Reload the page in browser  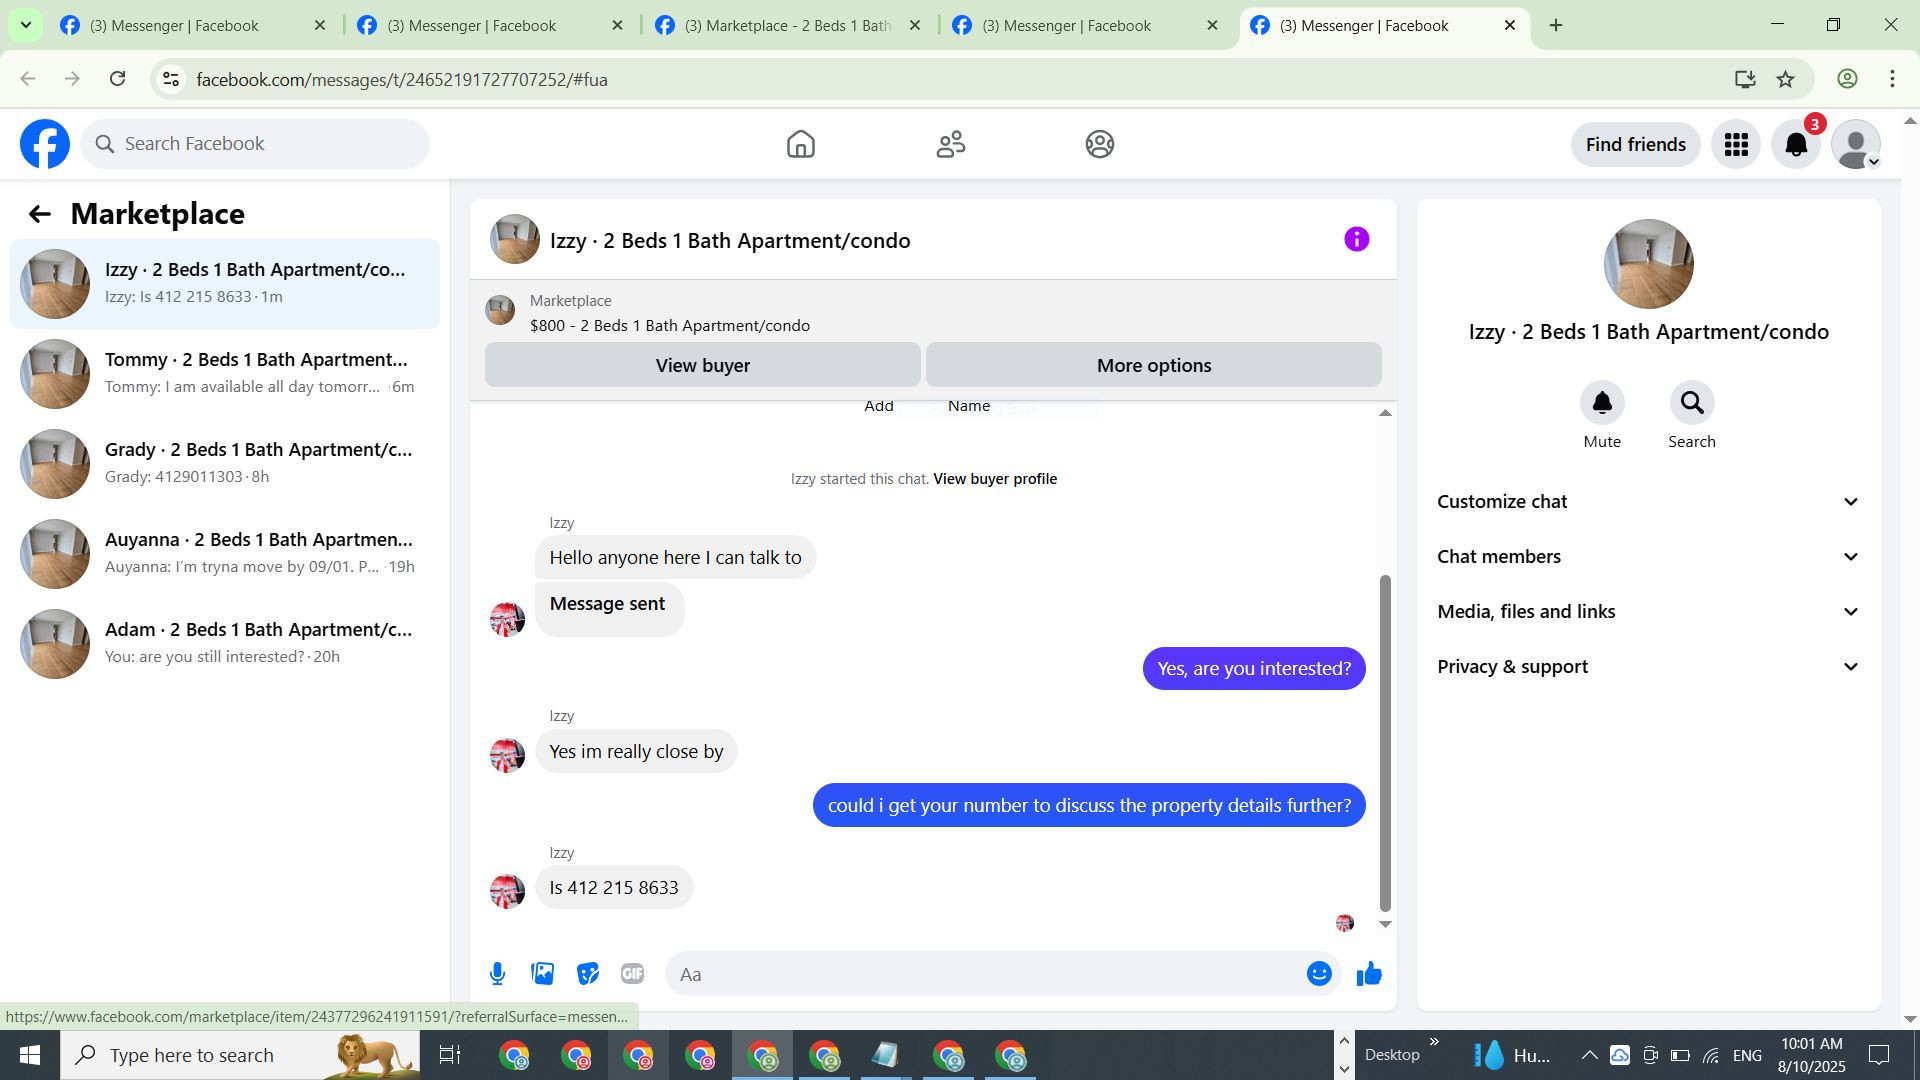[117, 79]
